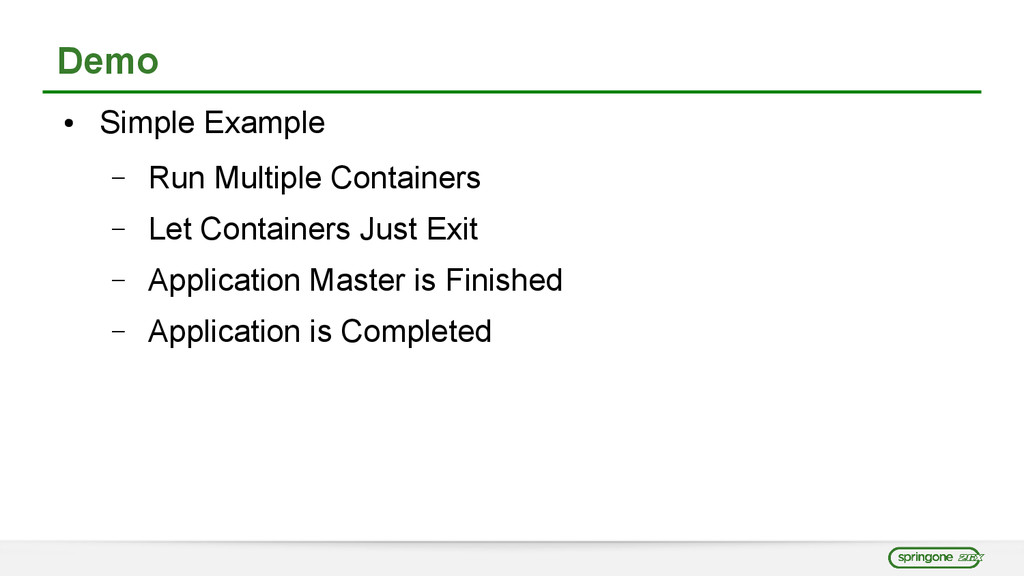1024x576 pixels.
Task: Click the word Master
Action: click(356, 280)
